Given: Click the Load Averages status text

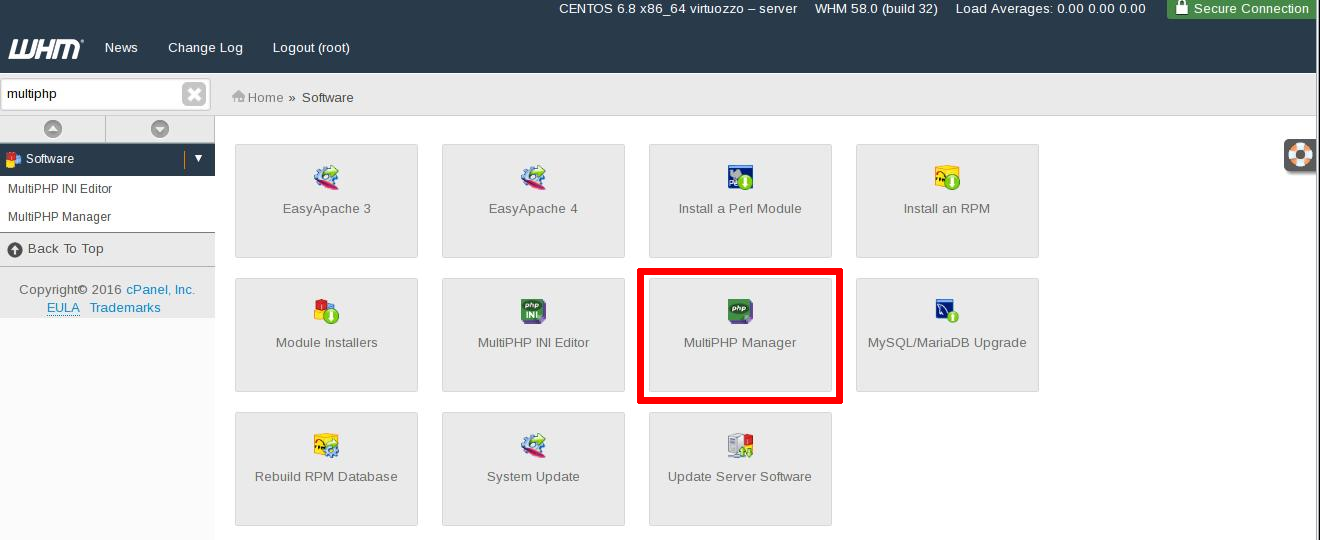Looking at the screenshot, I should [x=1051, y=9].
